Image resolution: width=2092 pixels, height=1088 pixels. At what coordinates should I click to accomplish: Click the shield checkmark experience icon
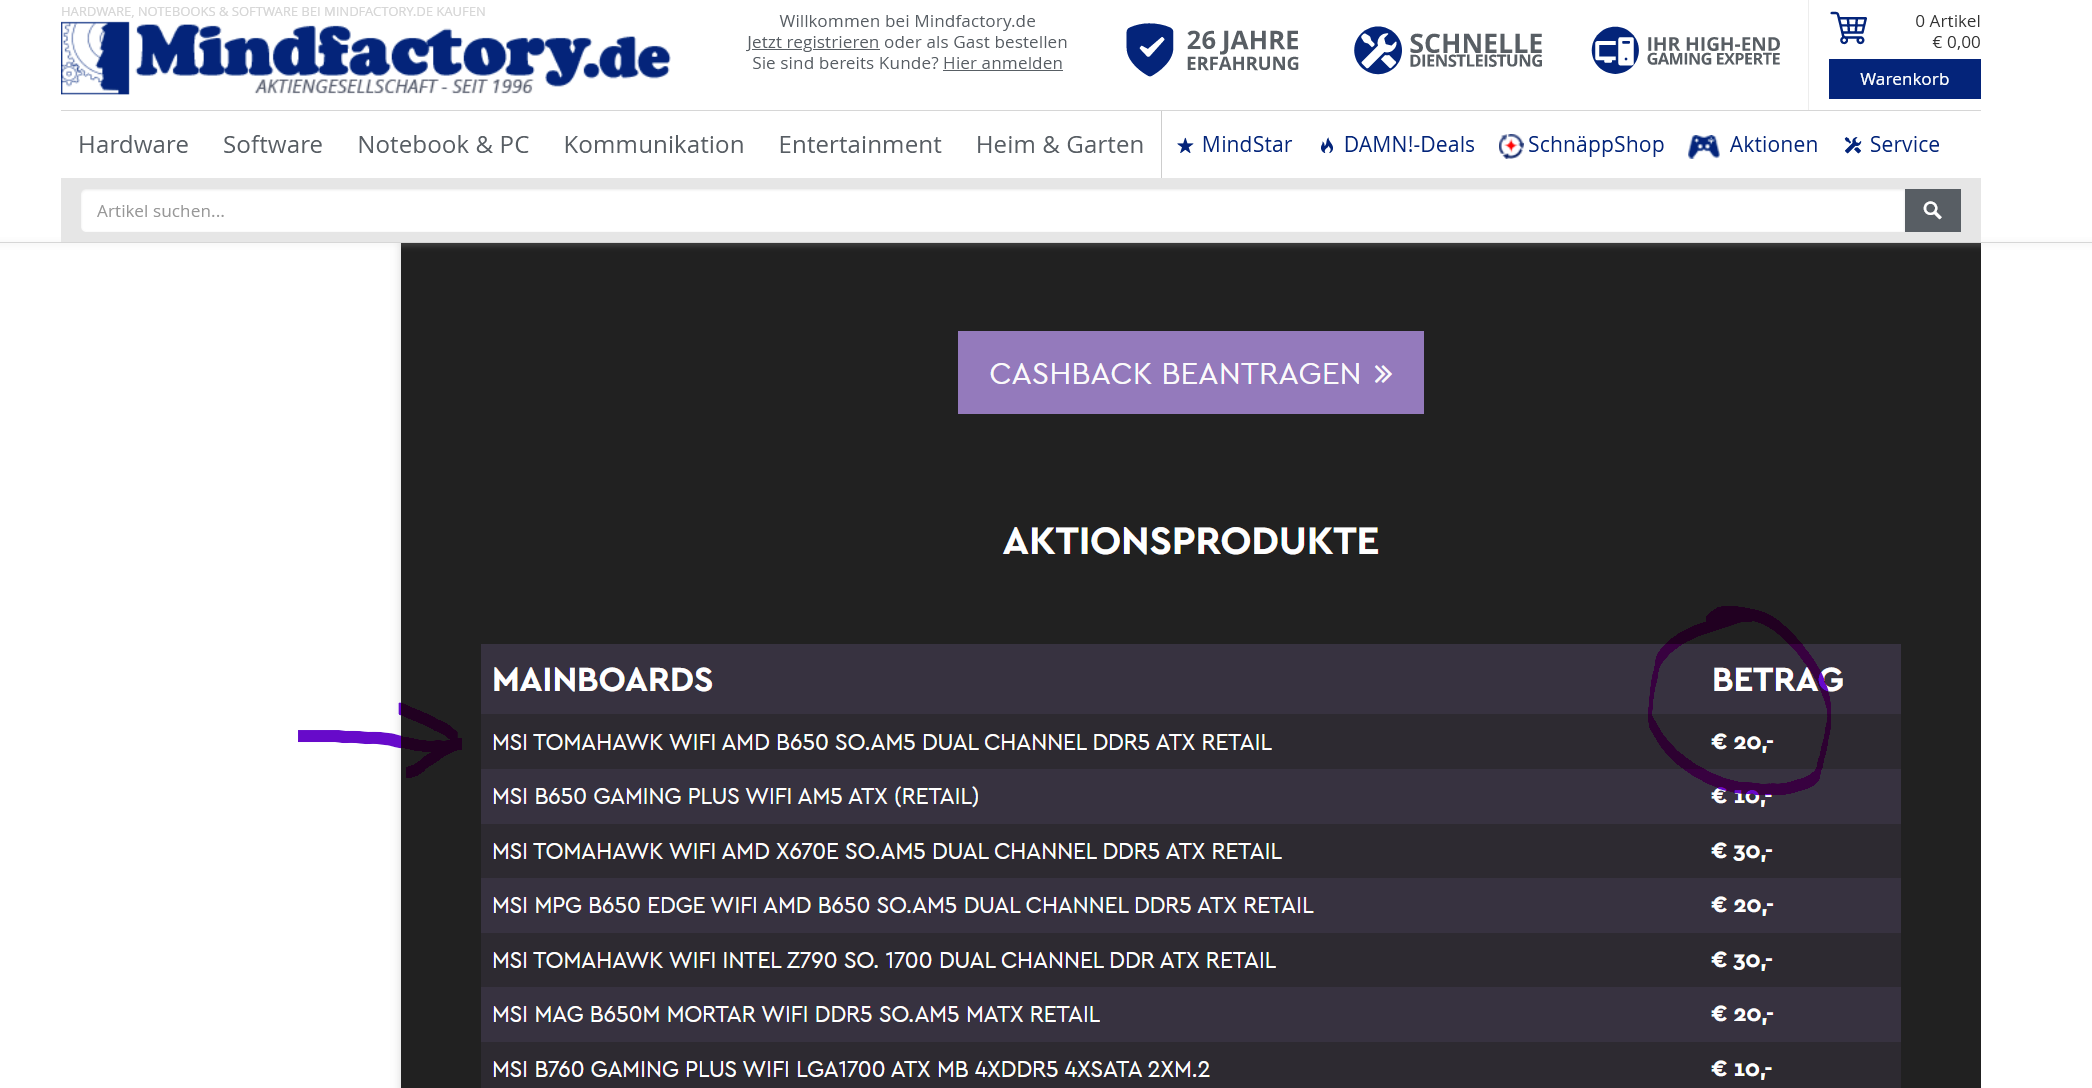(1149, 50)
